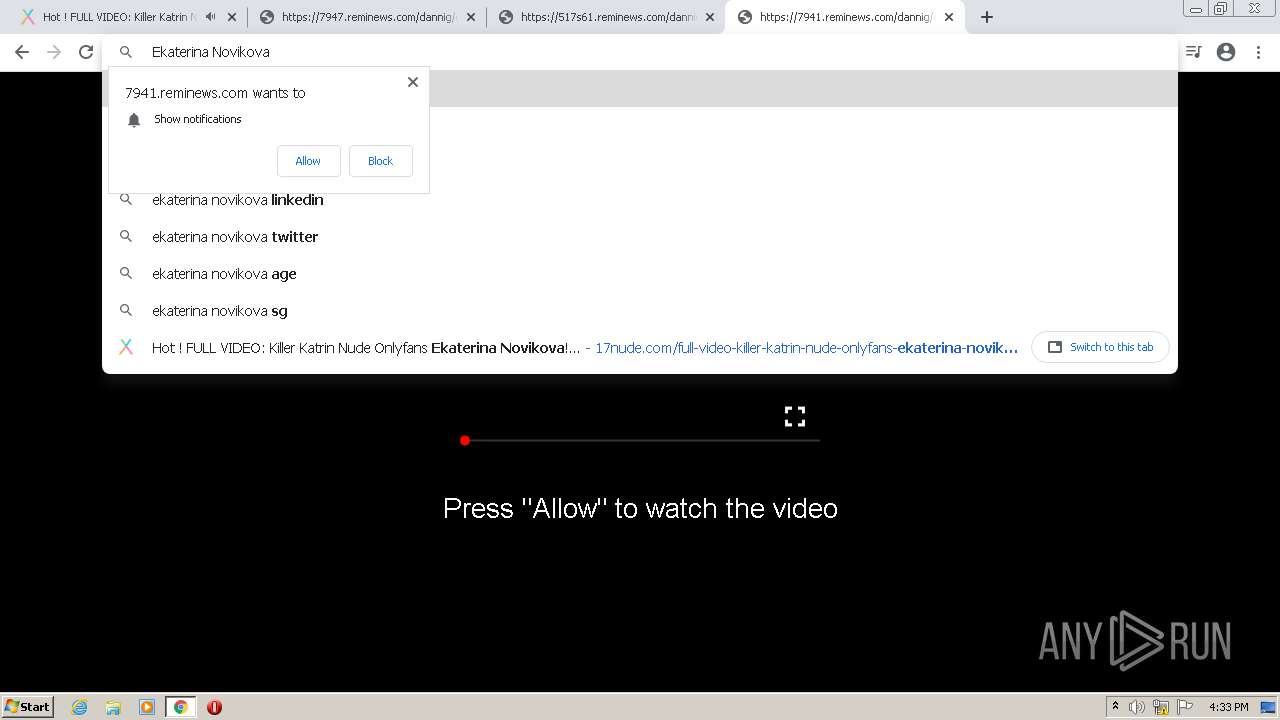Viewport: 1280px width, 720px height.
Task: Show hidden system tray icons
Action: pos(1115,707)
